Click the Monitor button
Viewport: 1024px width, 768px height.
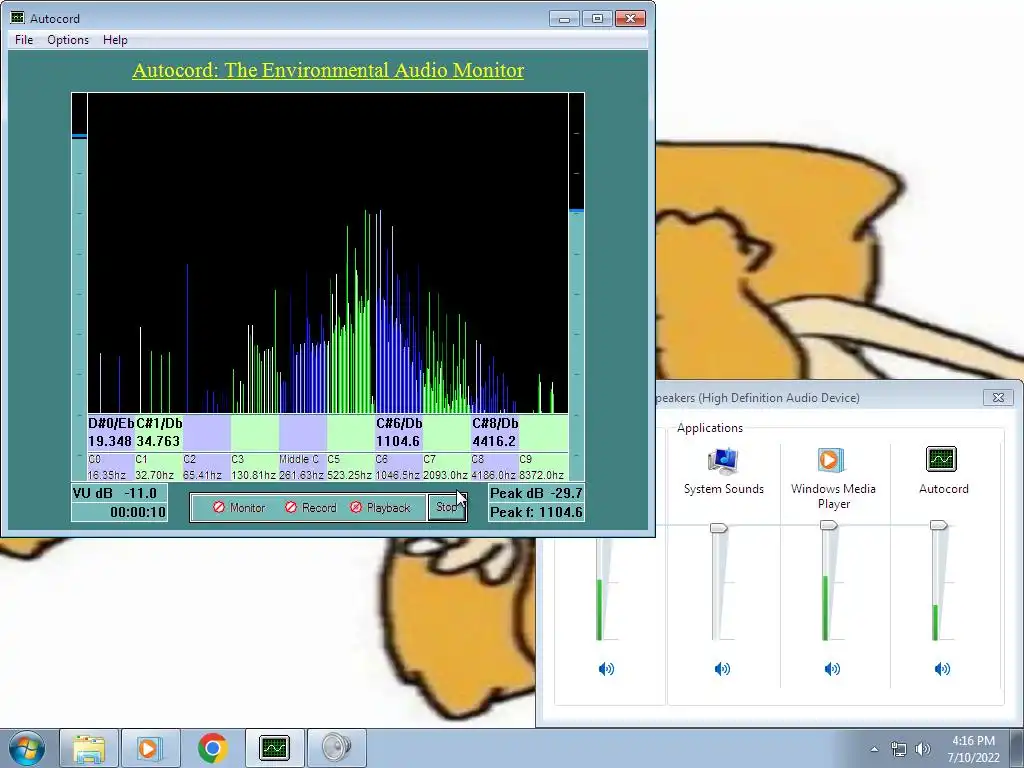point(239,507)
